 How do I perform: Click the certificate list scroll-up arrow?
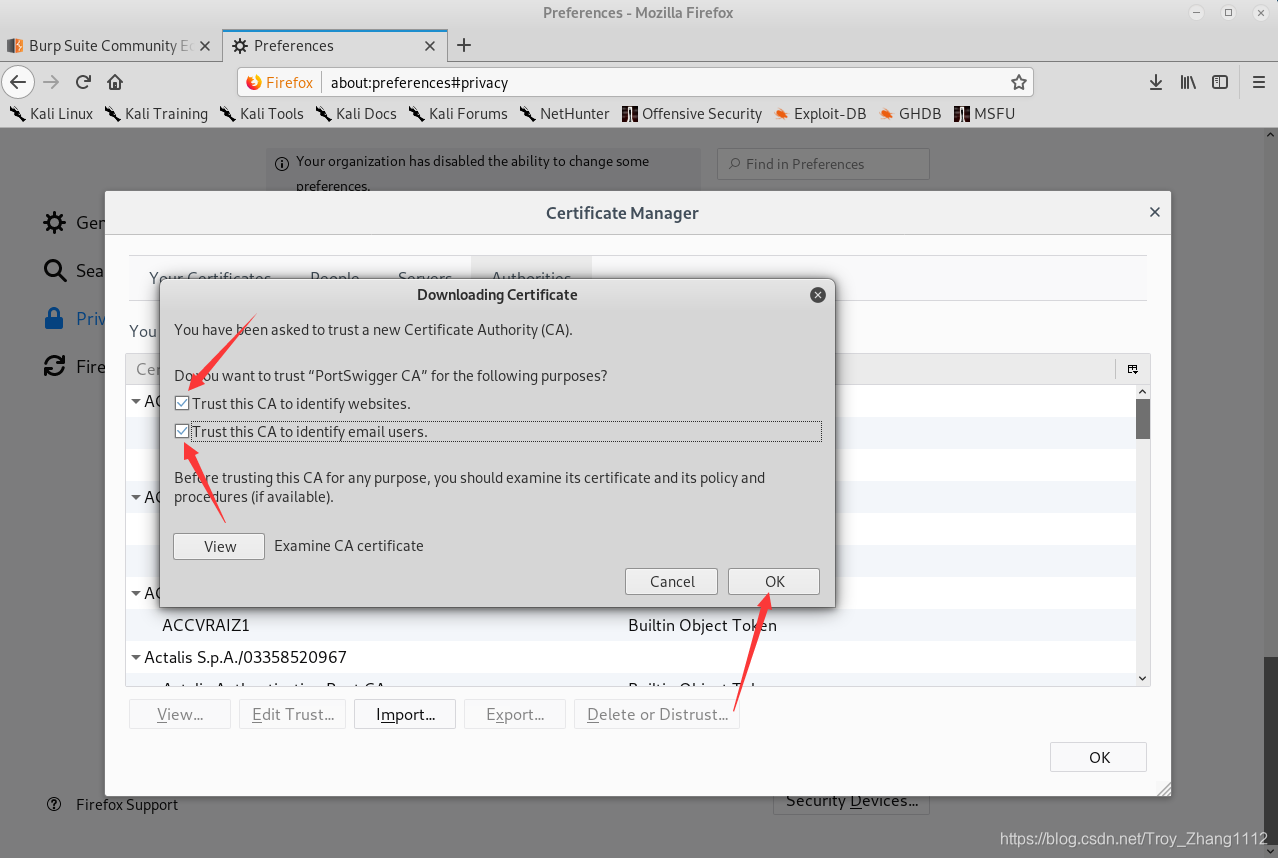click(x=1143, y=391)
